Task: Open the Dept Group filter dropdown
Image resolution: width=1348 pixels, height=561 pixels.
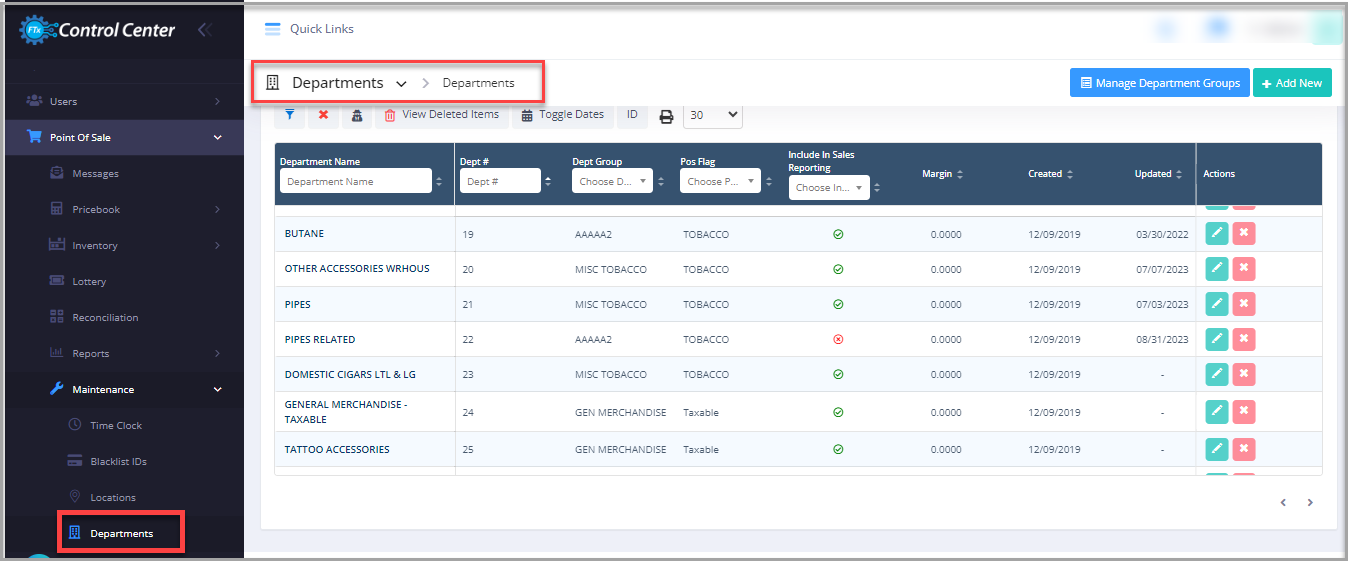Action: point(612,182)
